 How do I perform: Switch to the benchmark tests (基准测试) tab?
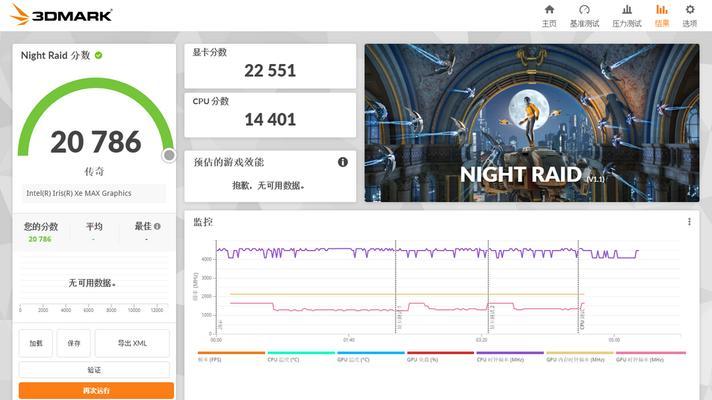click(584, 16)
